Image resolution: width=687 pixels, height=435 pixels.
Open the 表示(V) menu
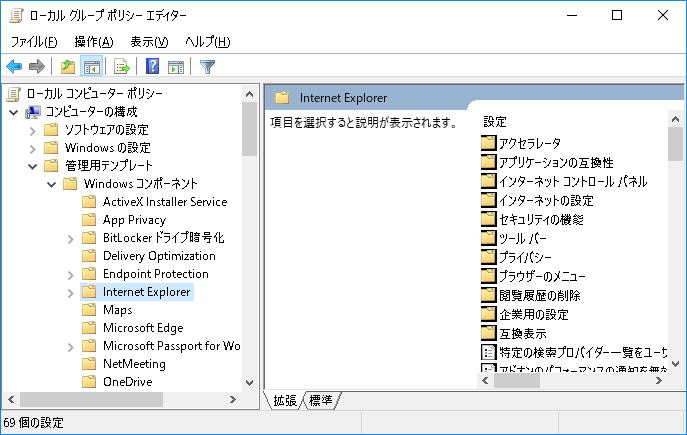(149, 42)
